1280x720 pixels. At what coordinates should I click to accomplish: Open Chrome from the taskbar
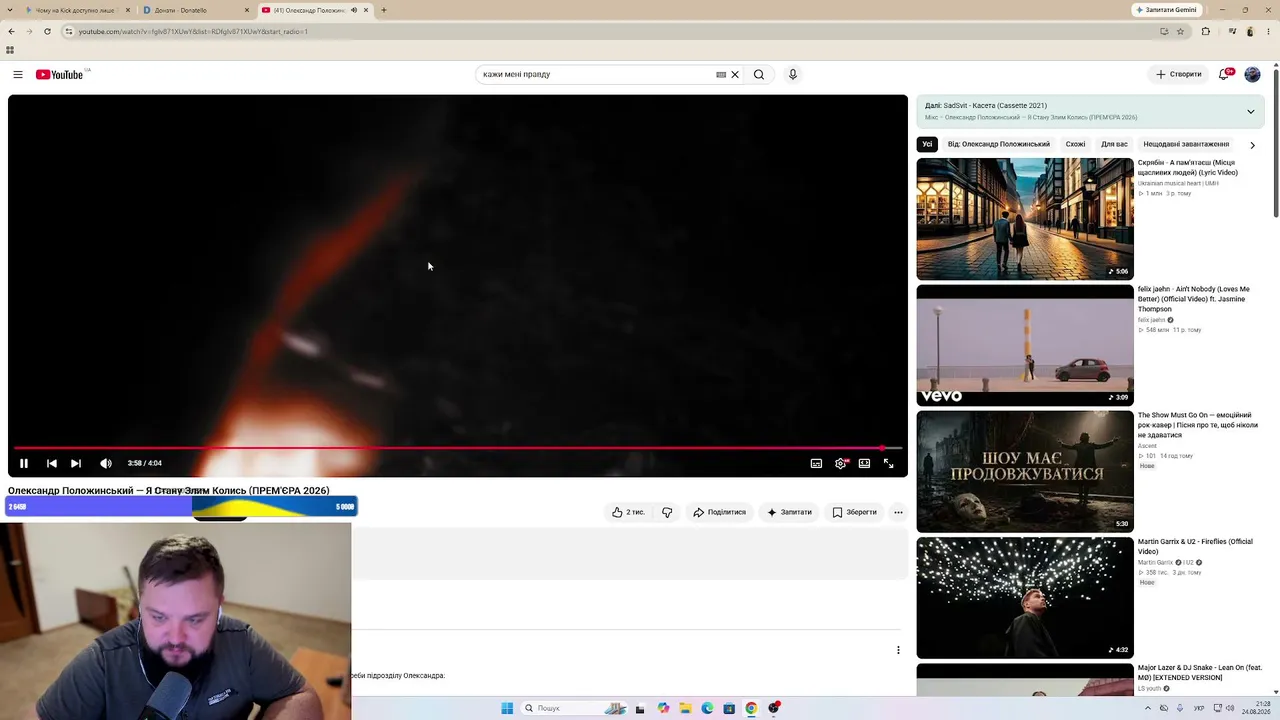coord(751,708)
